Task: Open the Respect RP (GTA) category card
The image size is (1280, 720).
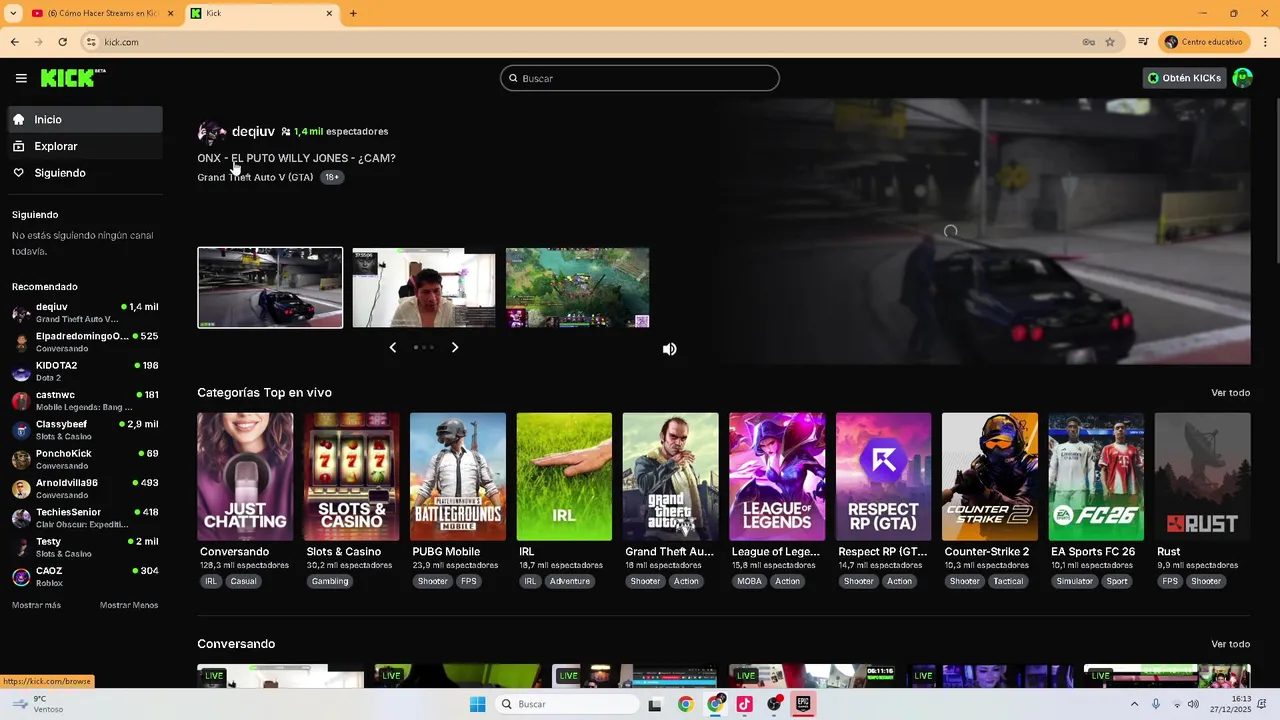Action: click(883, 477)
